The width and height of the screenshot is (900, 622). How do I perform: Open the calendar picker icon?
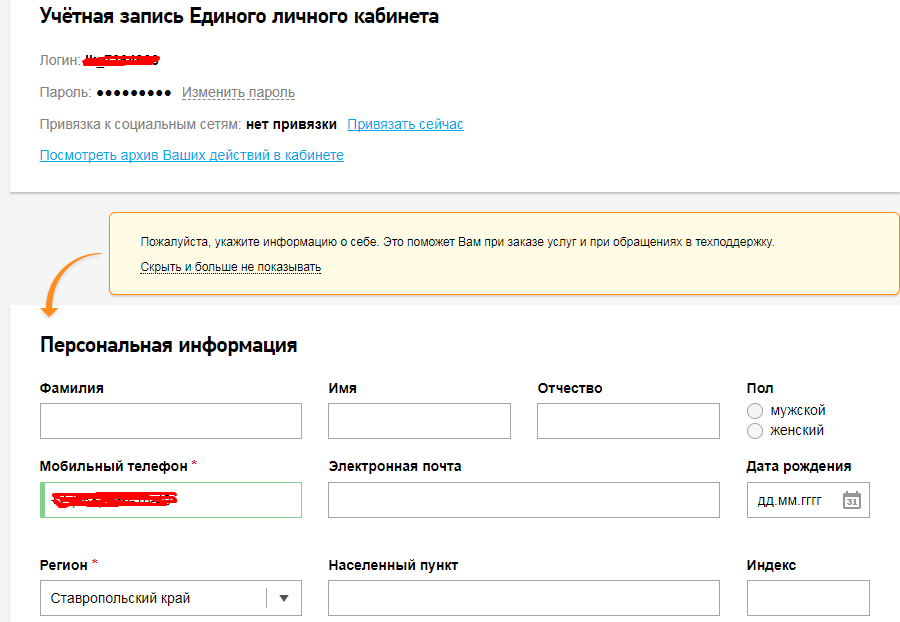tap(851, 500)
